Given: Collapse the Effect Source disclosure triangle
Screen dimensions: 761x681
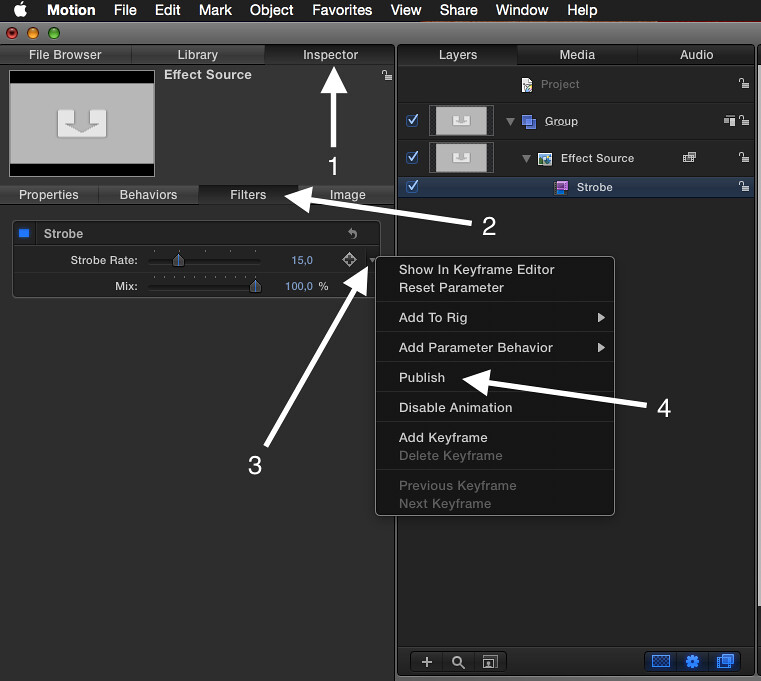Looking at the screenshot, I should pyautogui.click(x=526, y=158).
